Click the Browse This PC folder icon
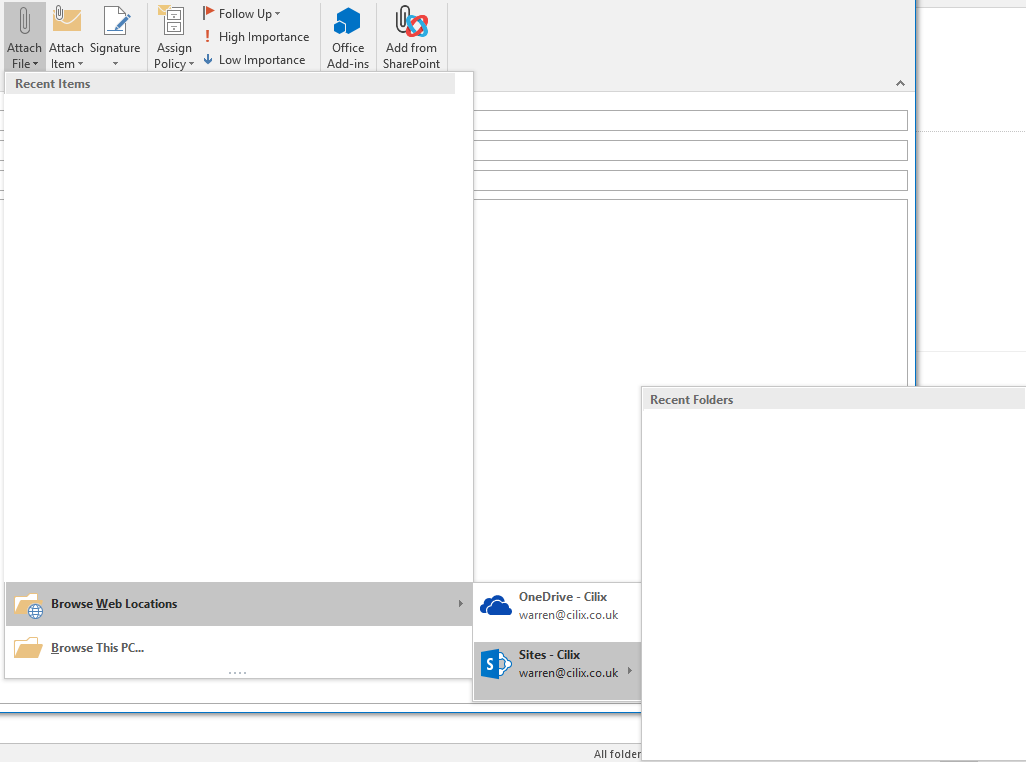1026x762 pixels. tap(28, 648)
